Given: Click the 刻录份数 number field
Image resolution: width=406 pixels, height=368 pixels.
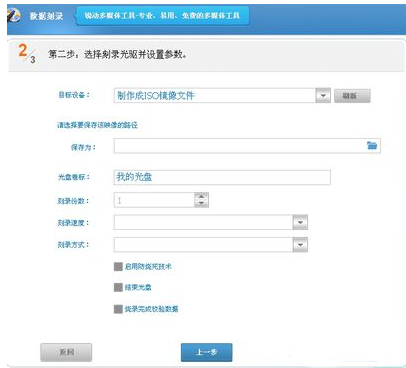Looking at the screenshot, I should (x=154, y=200).
